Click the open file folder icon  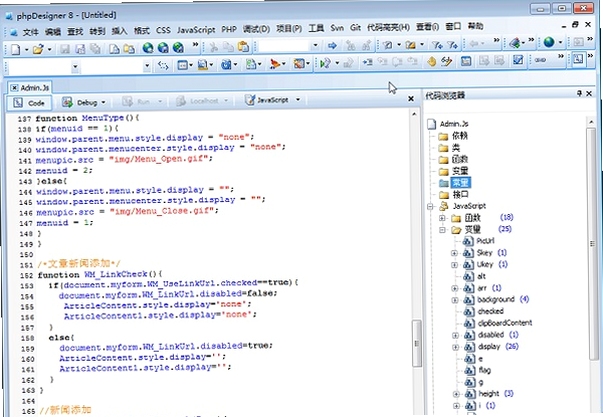[38, 49]
